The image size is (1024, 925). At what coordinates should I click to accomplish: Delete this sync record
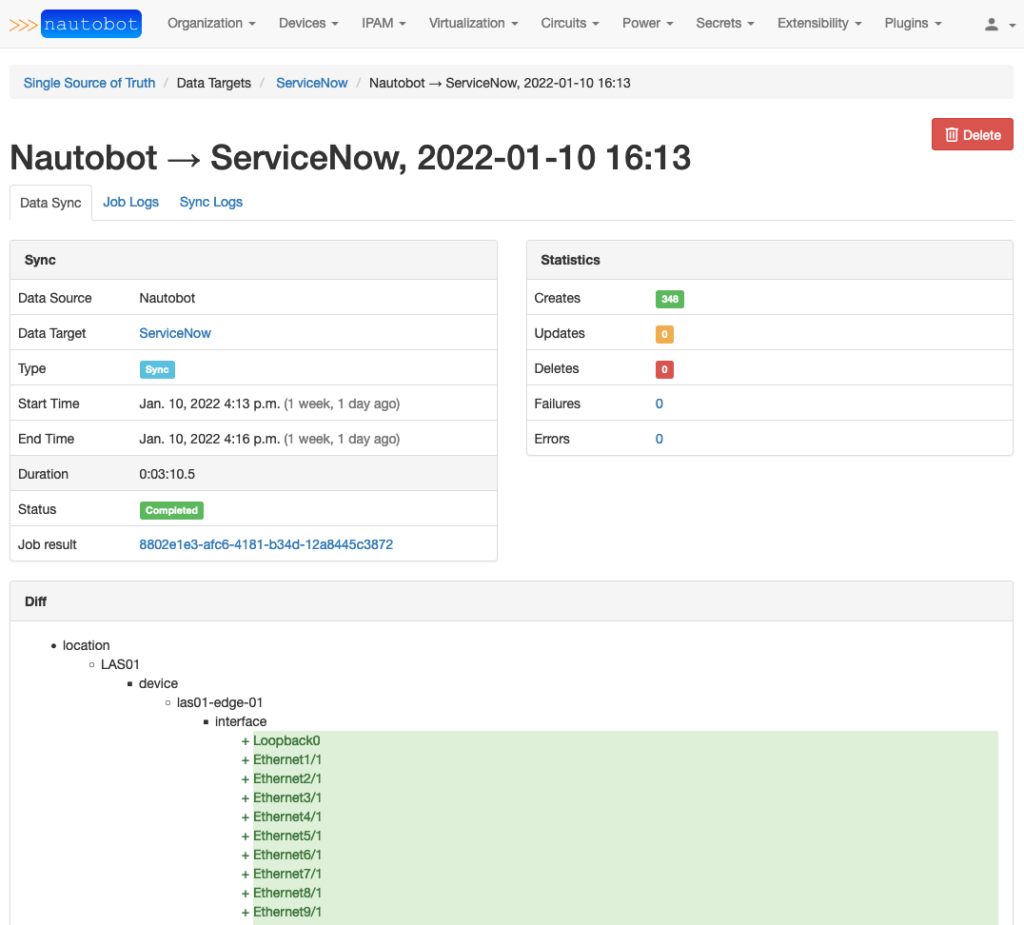tap(972, 135)
